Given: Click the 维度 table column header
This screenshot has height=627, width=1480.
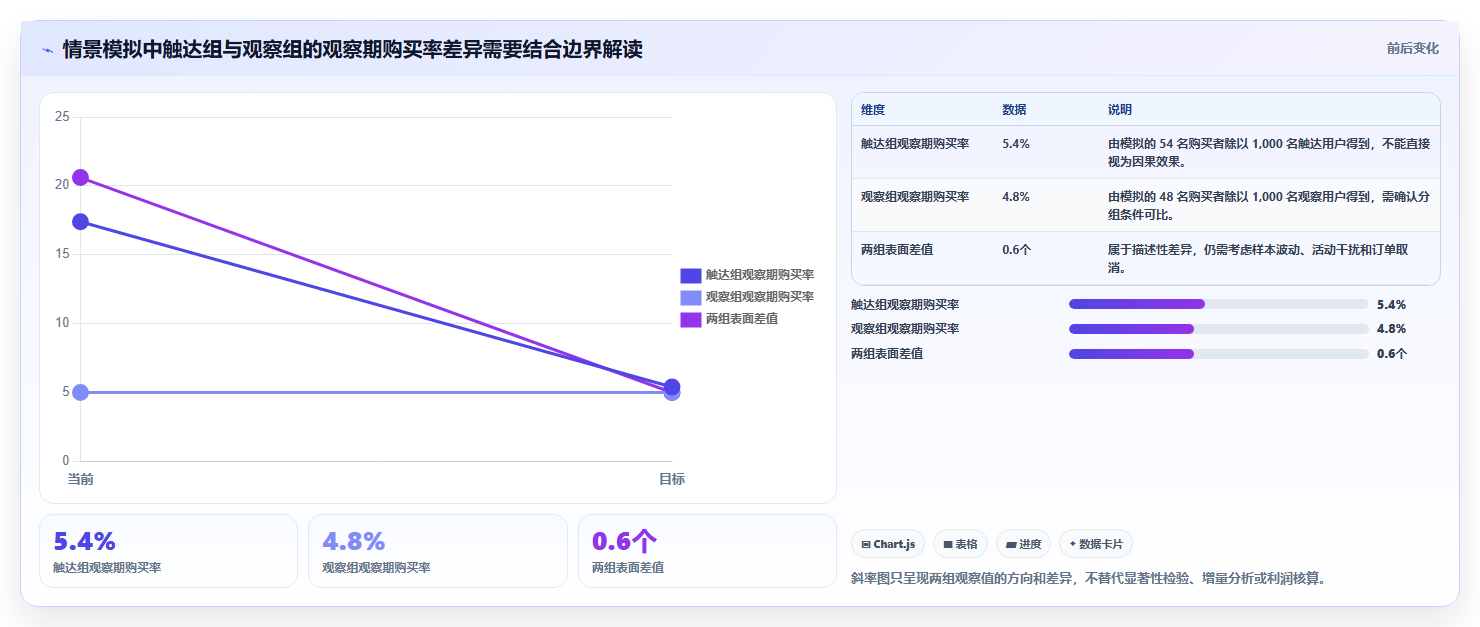Looking at the screenshot, I should click(873, 110).
